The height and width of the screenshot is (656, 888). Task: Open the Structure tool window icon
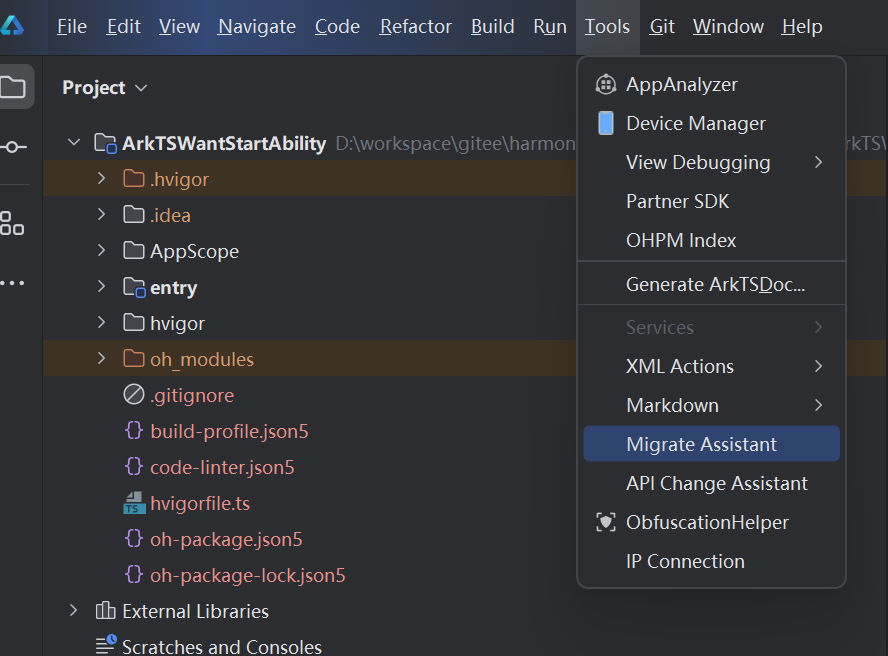pos(12,223)
